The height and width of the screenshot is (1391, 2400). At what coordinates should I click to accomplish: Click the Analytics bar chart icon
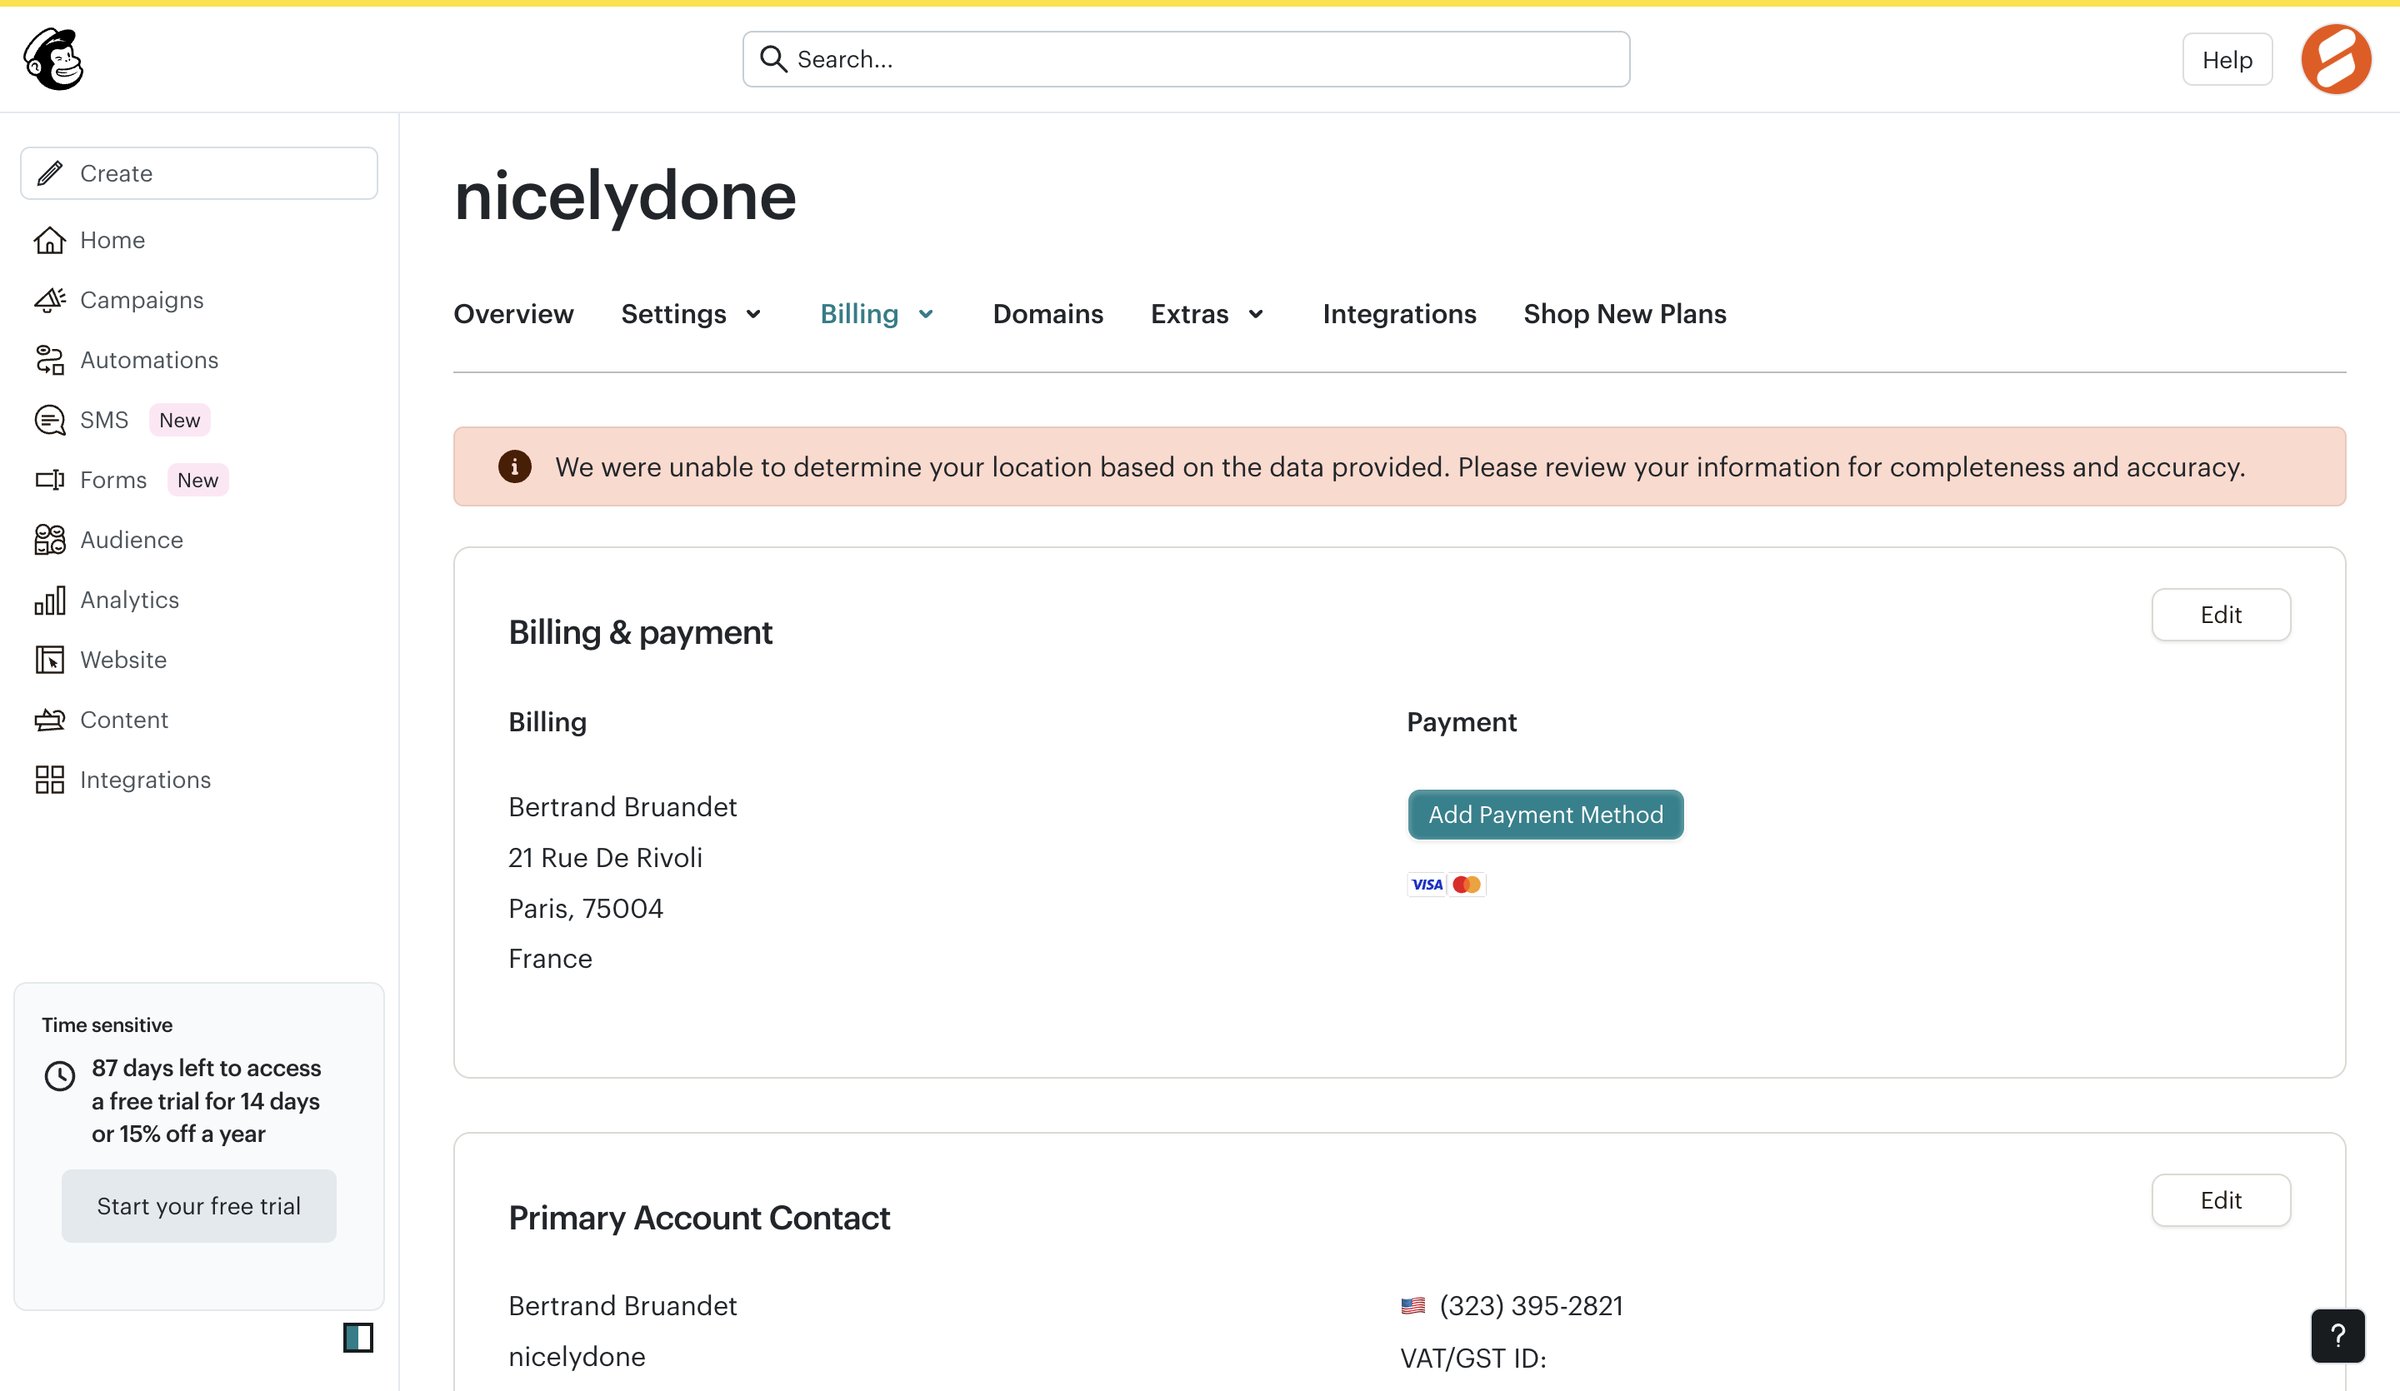tap(50, 600)
